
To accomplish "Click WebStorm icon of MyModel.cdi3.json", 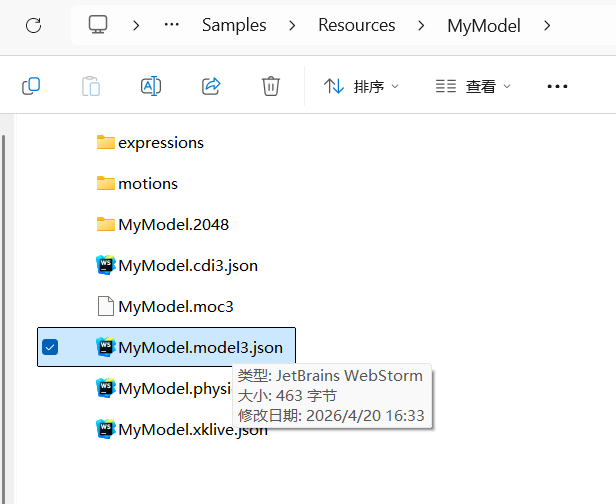I will [106, 265].
